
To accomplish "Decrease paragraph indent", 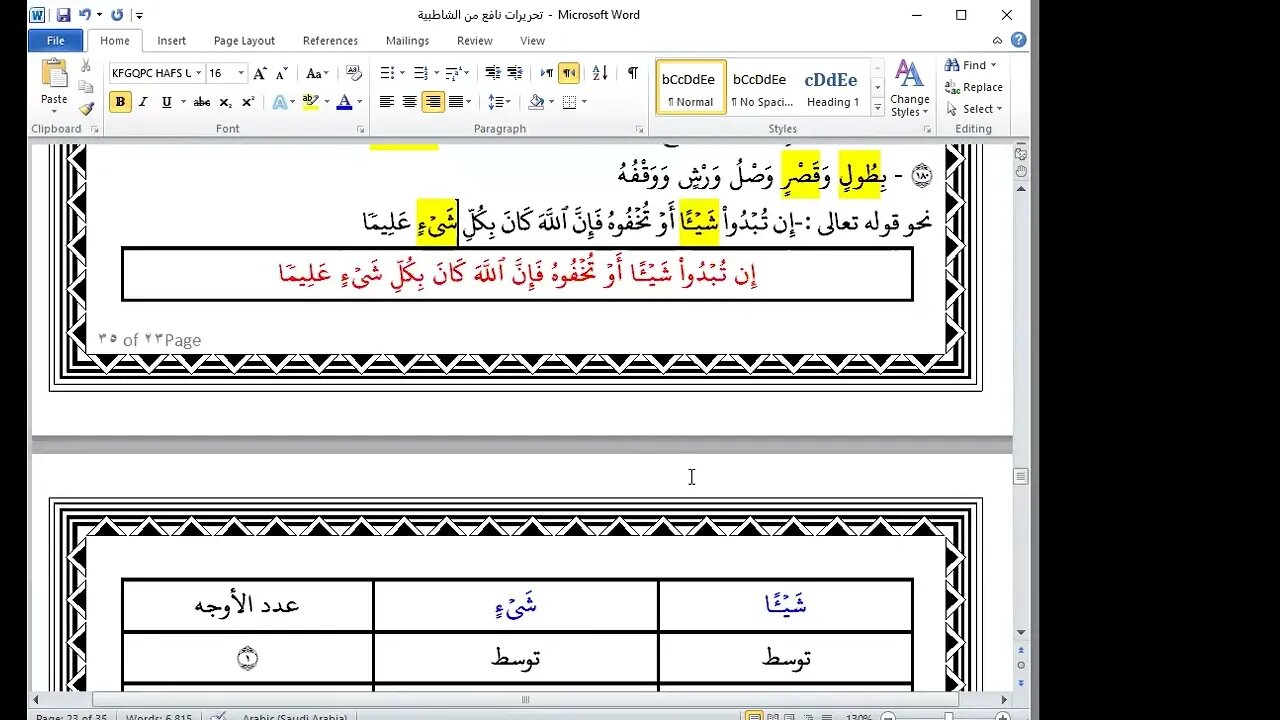I will (492, 73).
